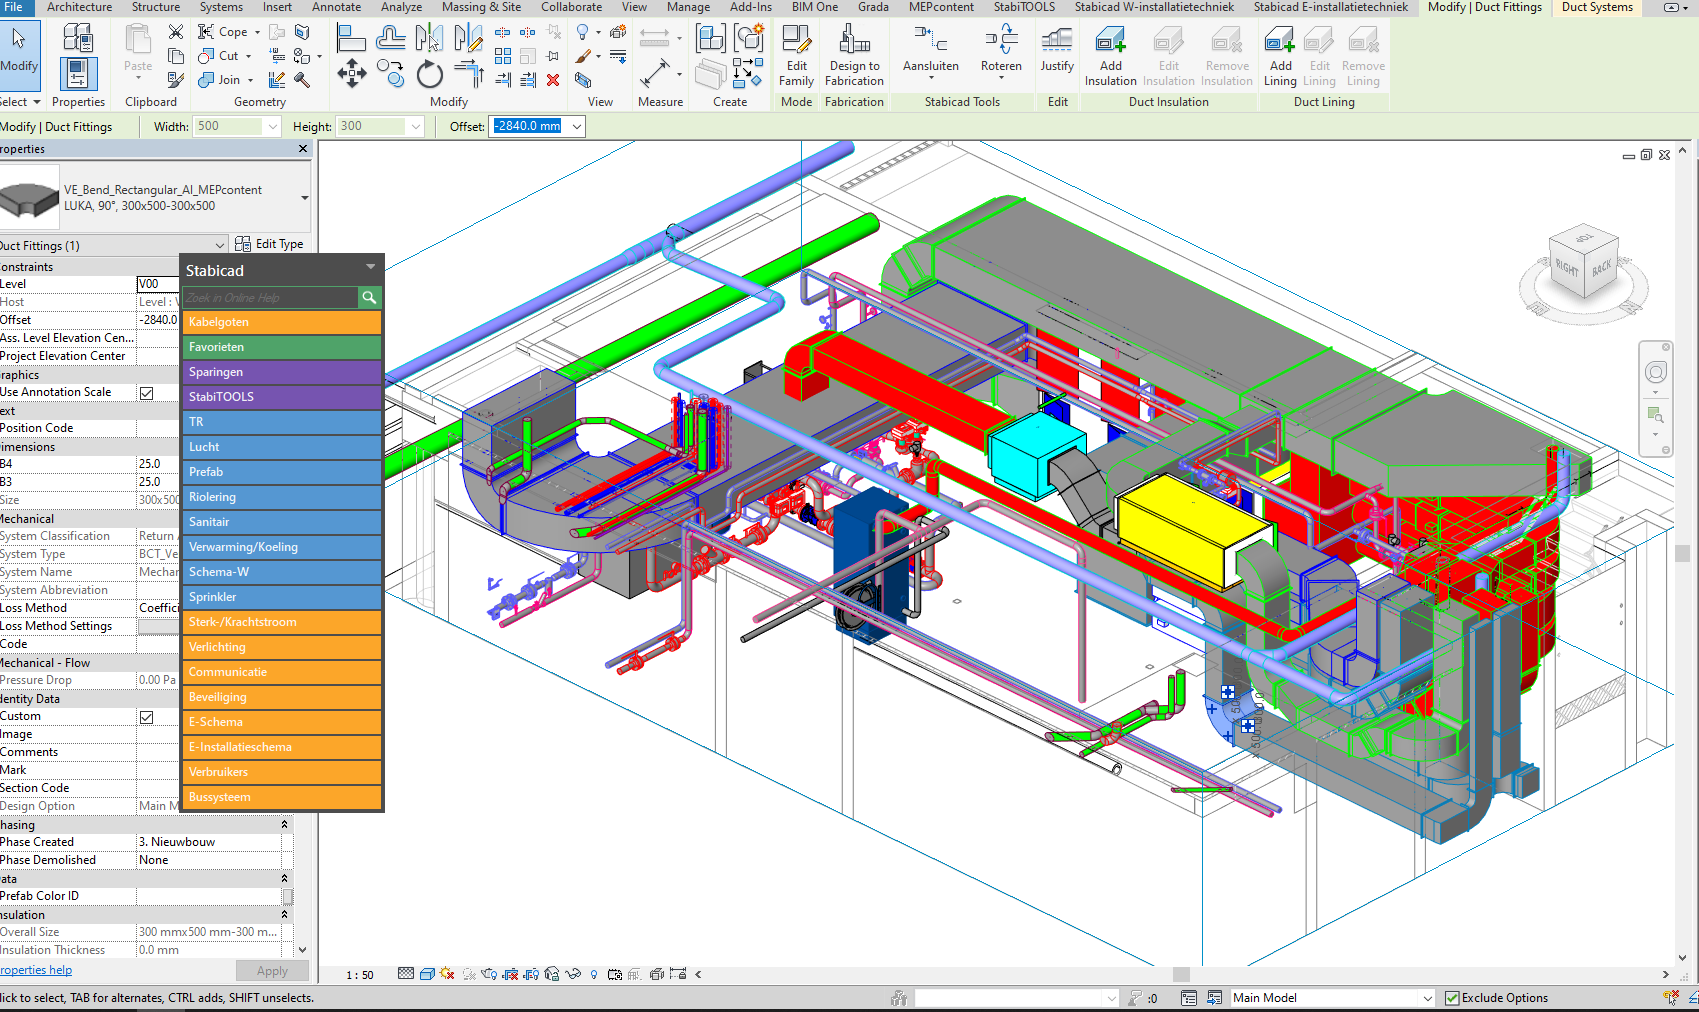Click the red Delete X icon
Image resolution: width=1699 pixels, height=1012 pixels.
[553, 80]
